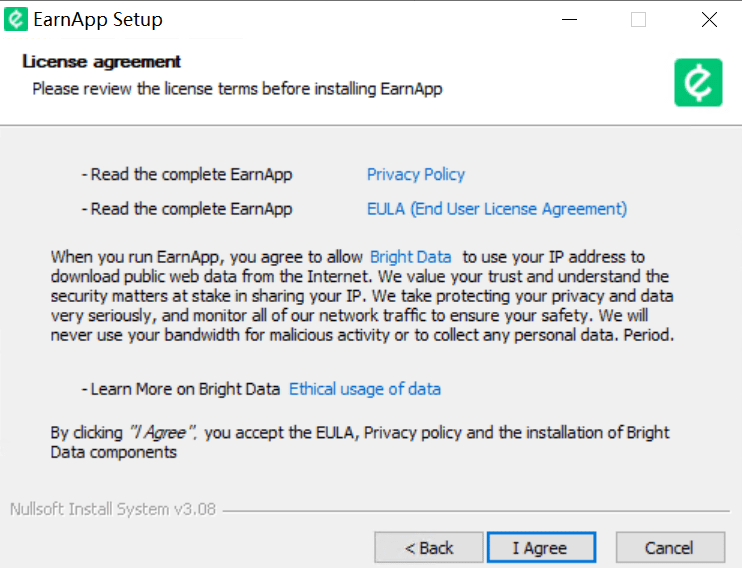The image size is (742, 568).
Task: Go back with the Back button
Action: tap(428, 547)
